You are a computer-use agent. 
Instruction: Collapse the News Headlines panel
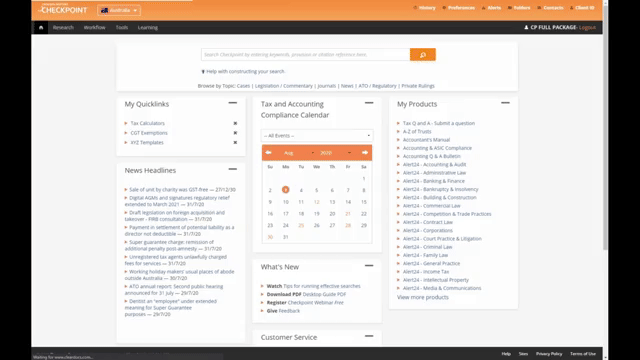click(x=233, y=169)
